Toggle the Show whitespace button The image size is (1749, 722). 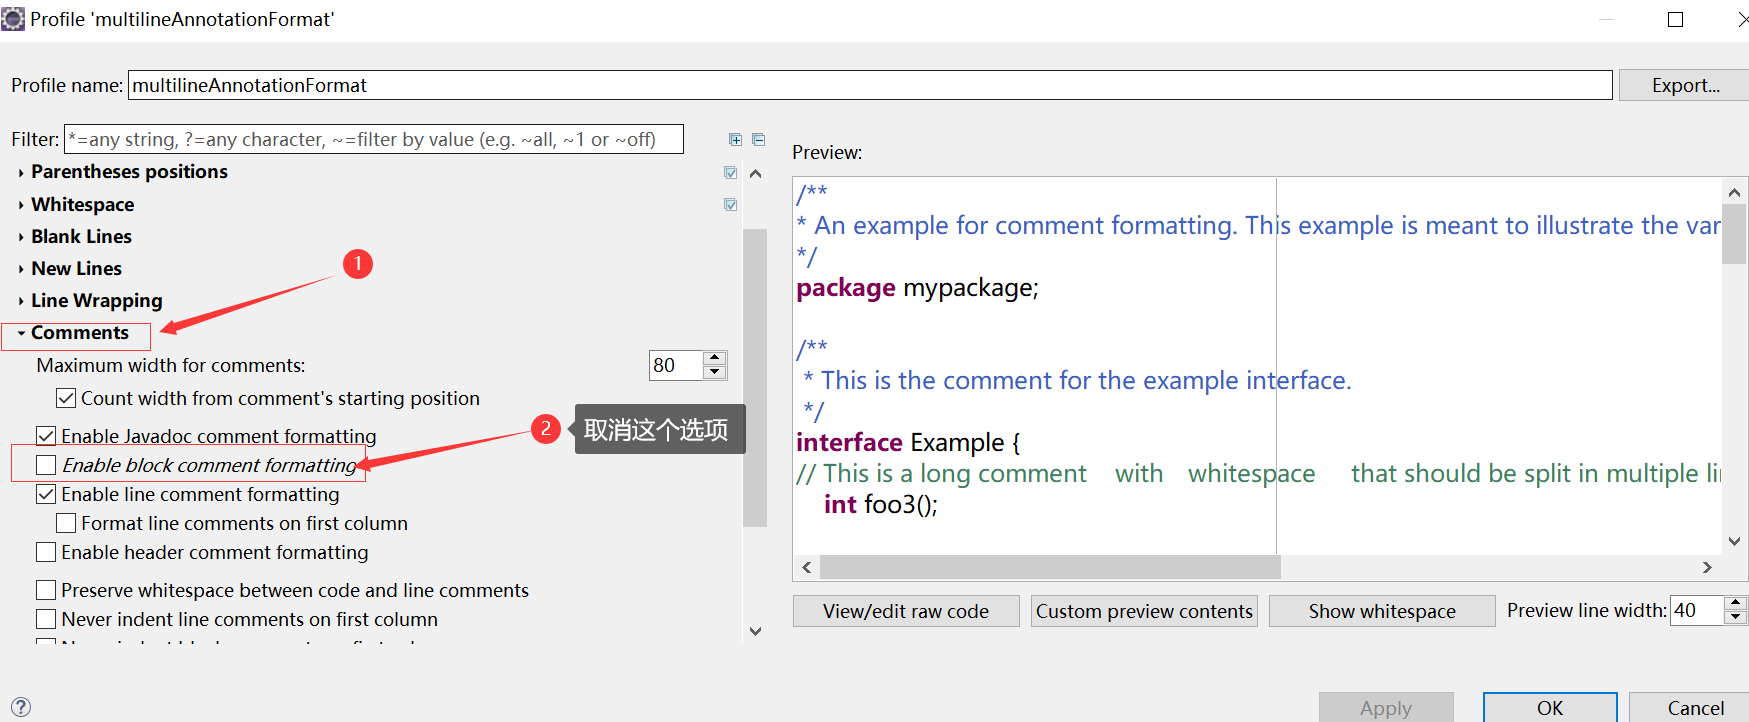(x=1382, y=611)
